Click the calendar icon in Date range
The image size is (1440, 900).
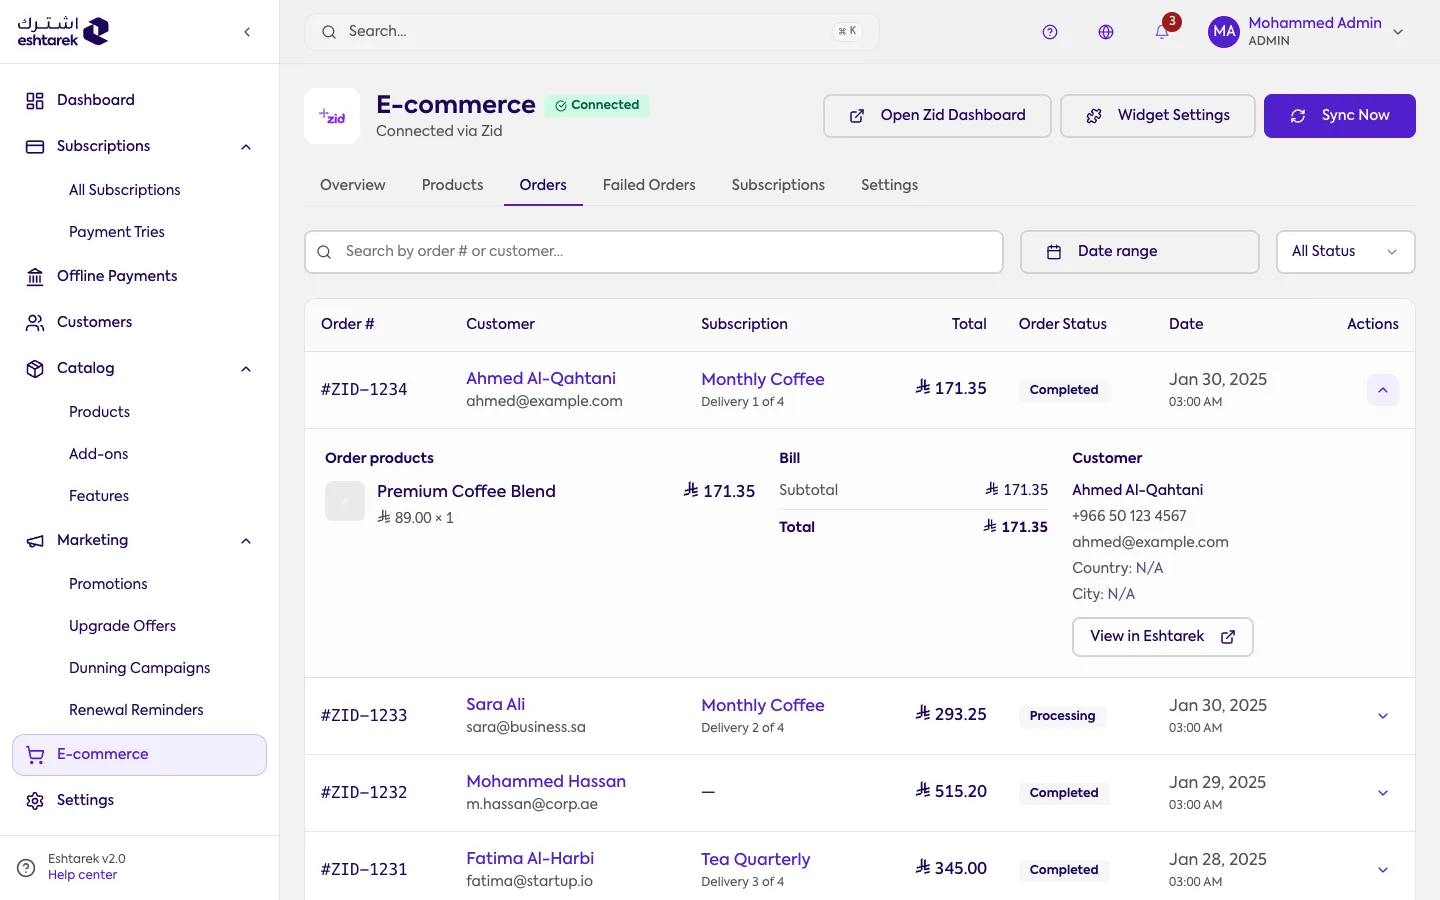click(x=1054, y=252)
